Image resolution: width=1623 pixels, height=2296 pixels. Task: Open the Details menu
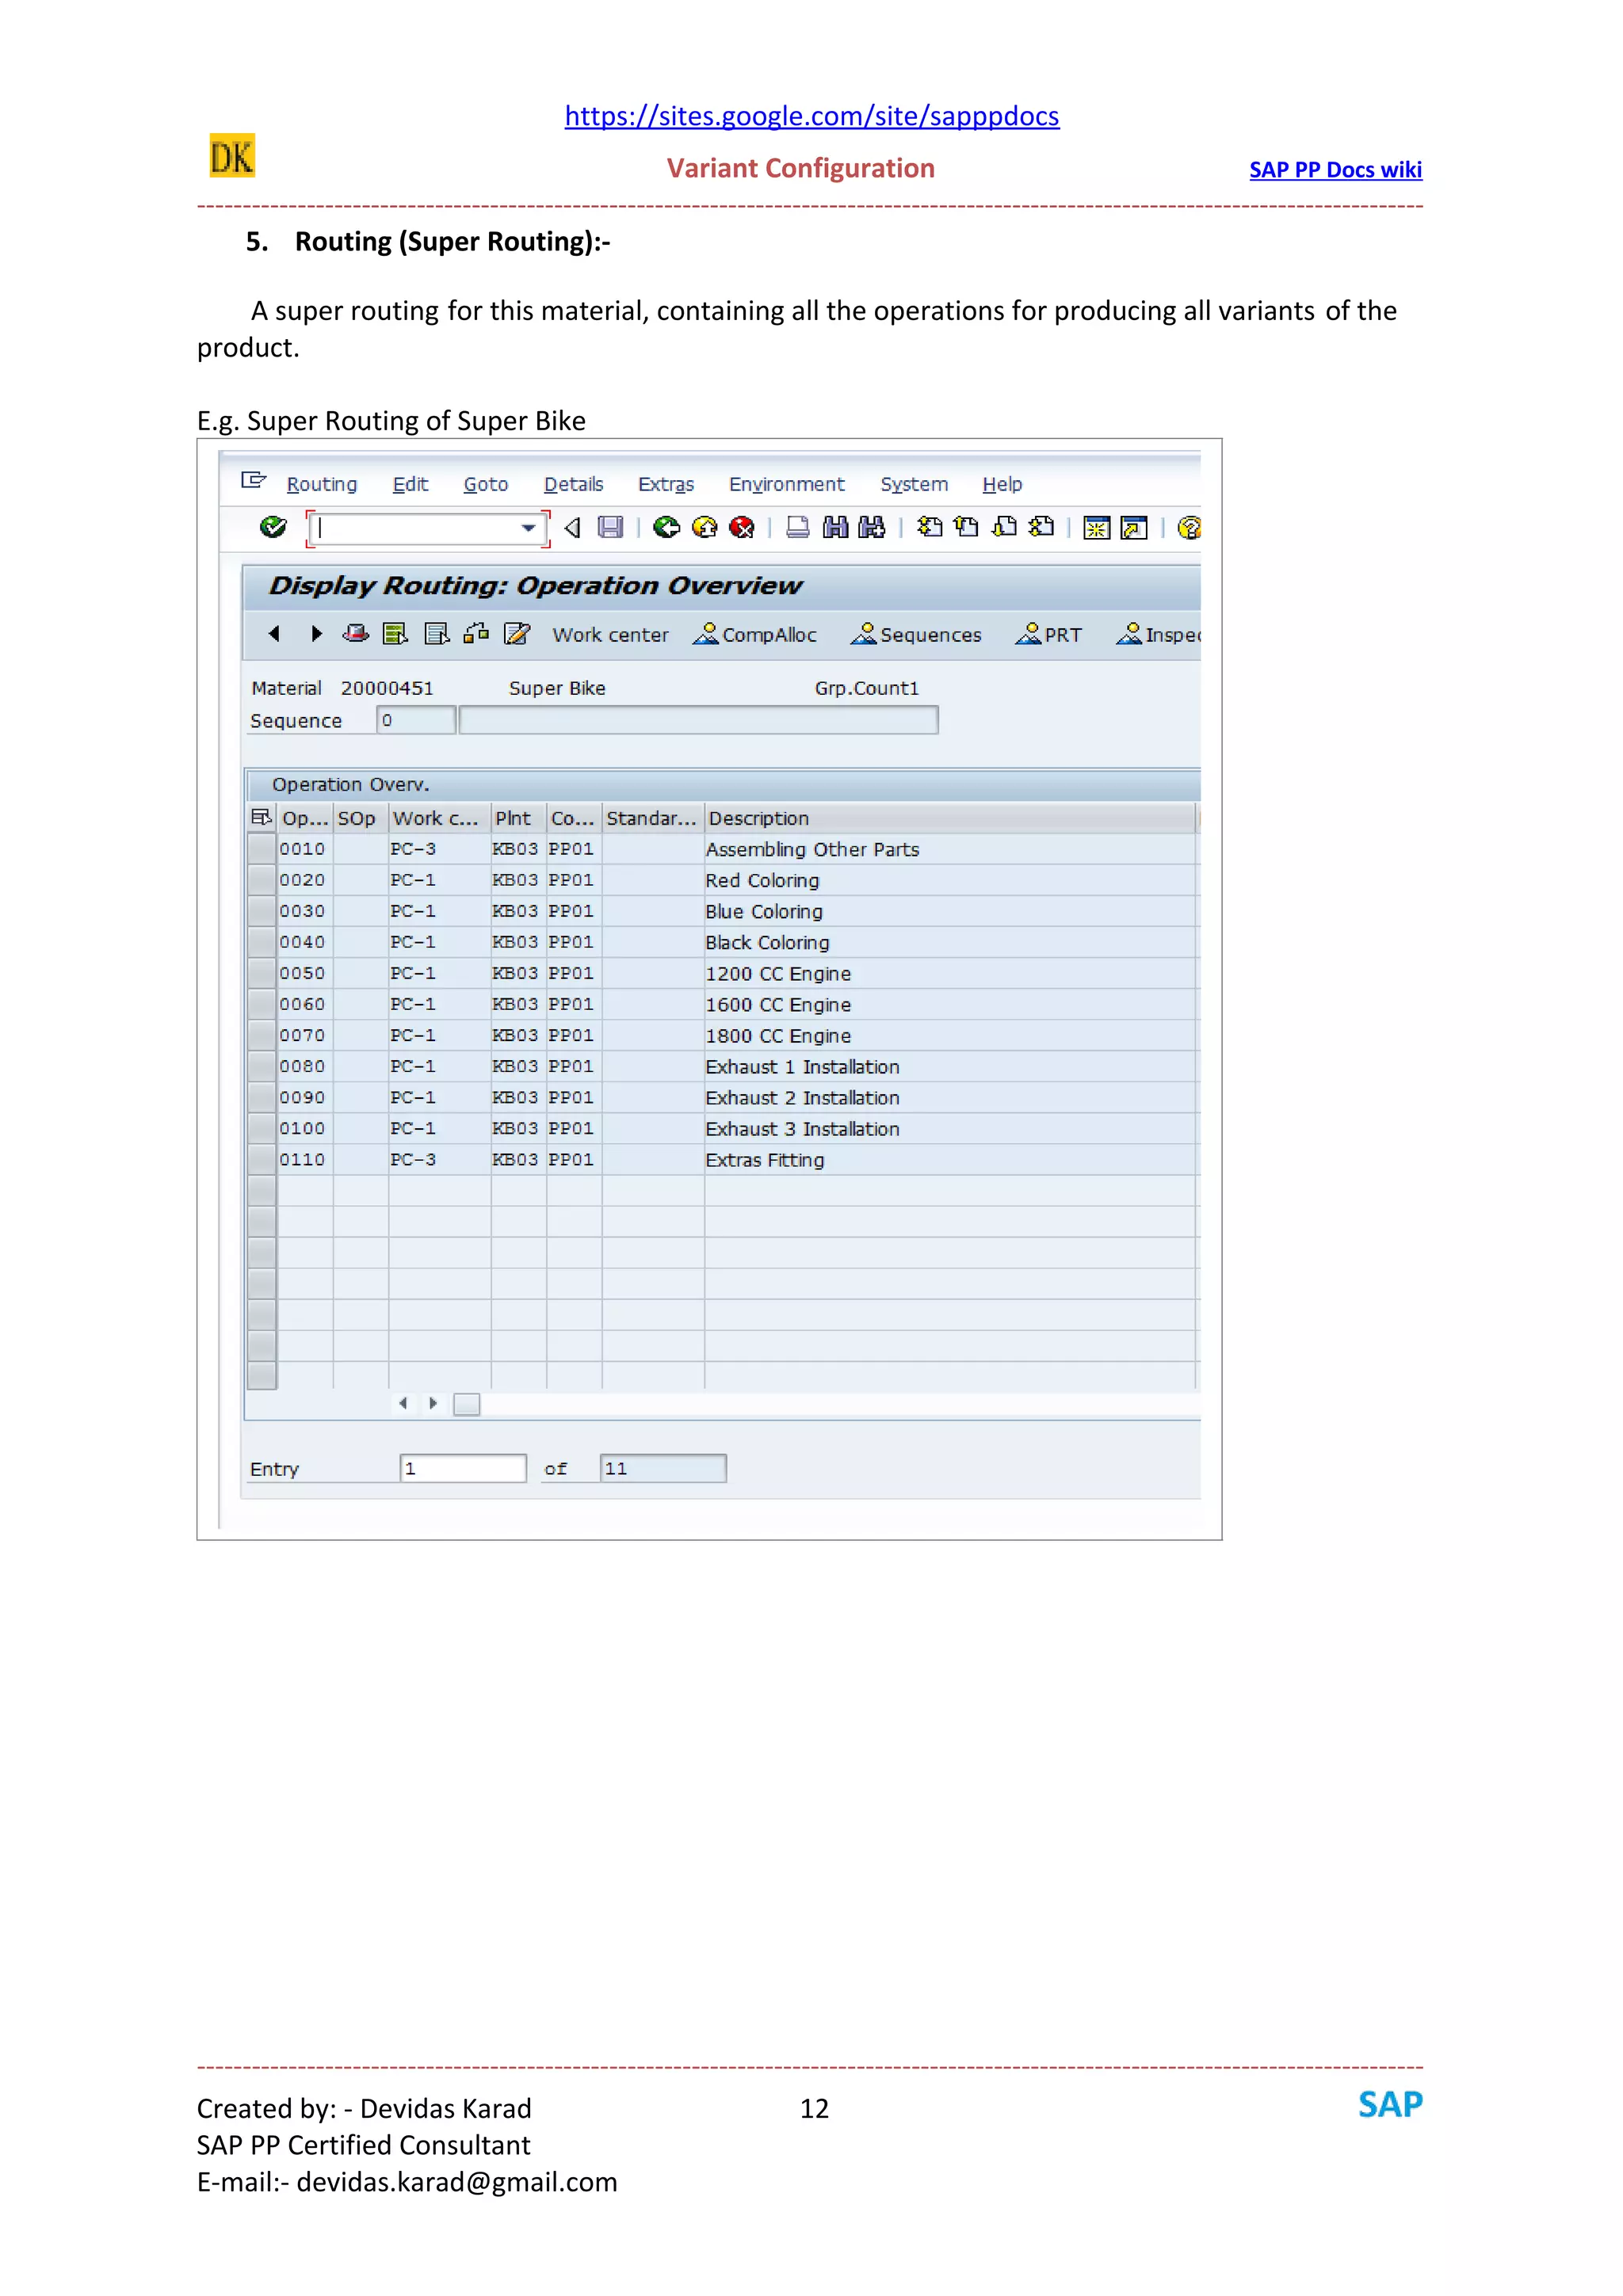[573, 484]
